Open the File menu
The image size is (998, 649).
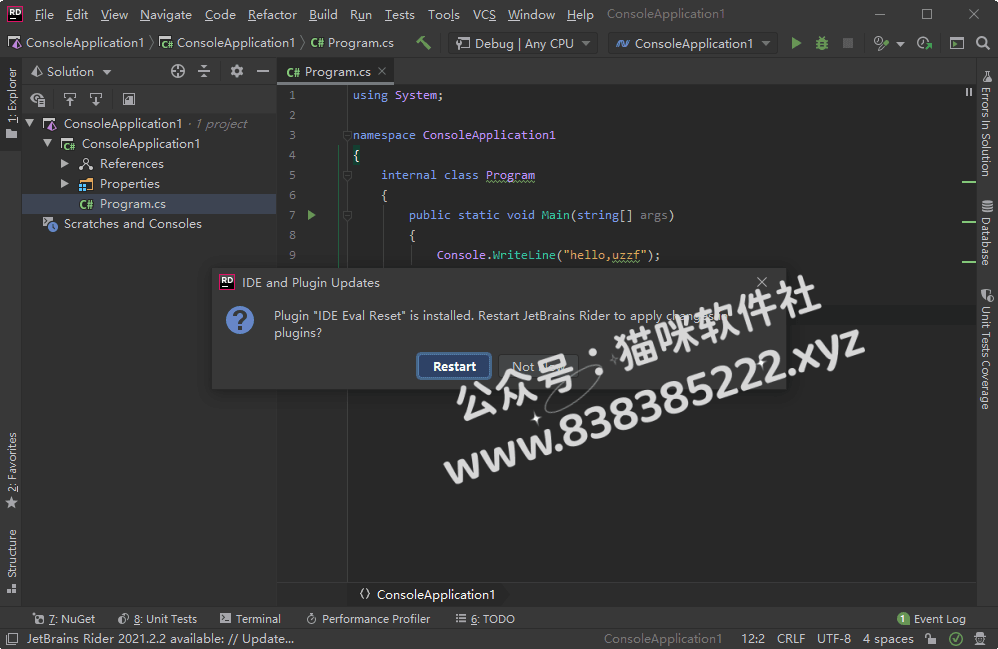click(x=44, y=14)
